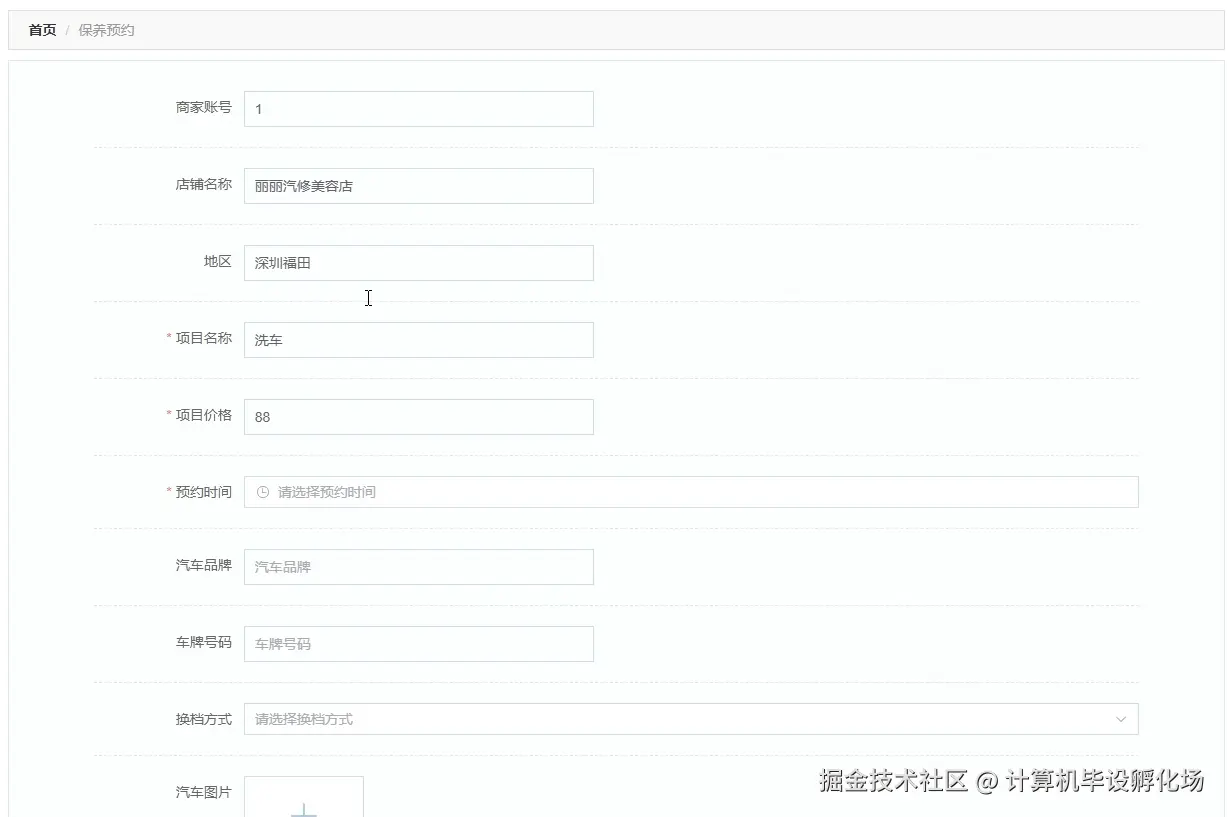Expand the 换档方式 dropdown list
Image resolution: width=1227 pixels, height=817 pixels.
690,718
